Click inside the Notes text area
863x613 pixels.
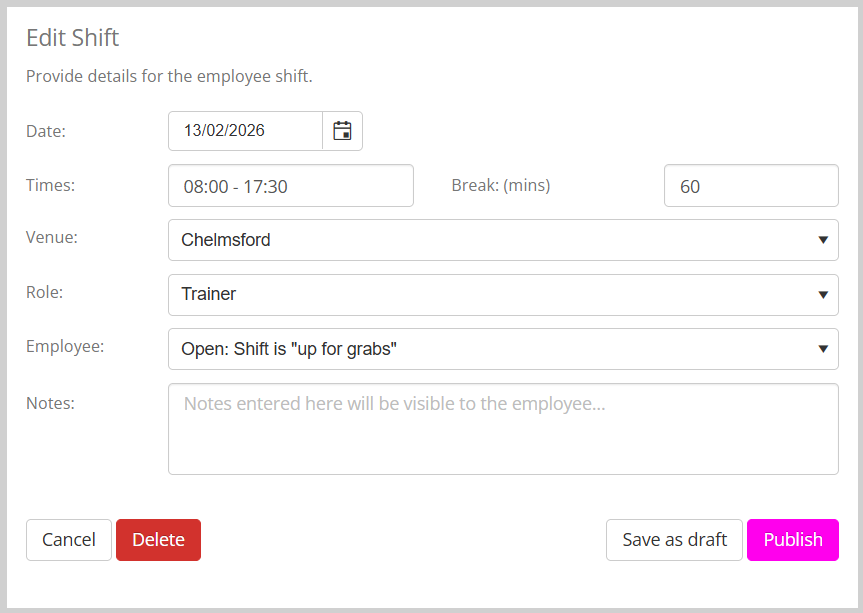(502, 429)
